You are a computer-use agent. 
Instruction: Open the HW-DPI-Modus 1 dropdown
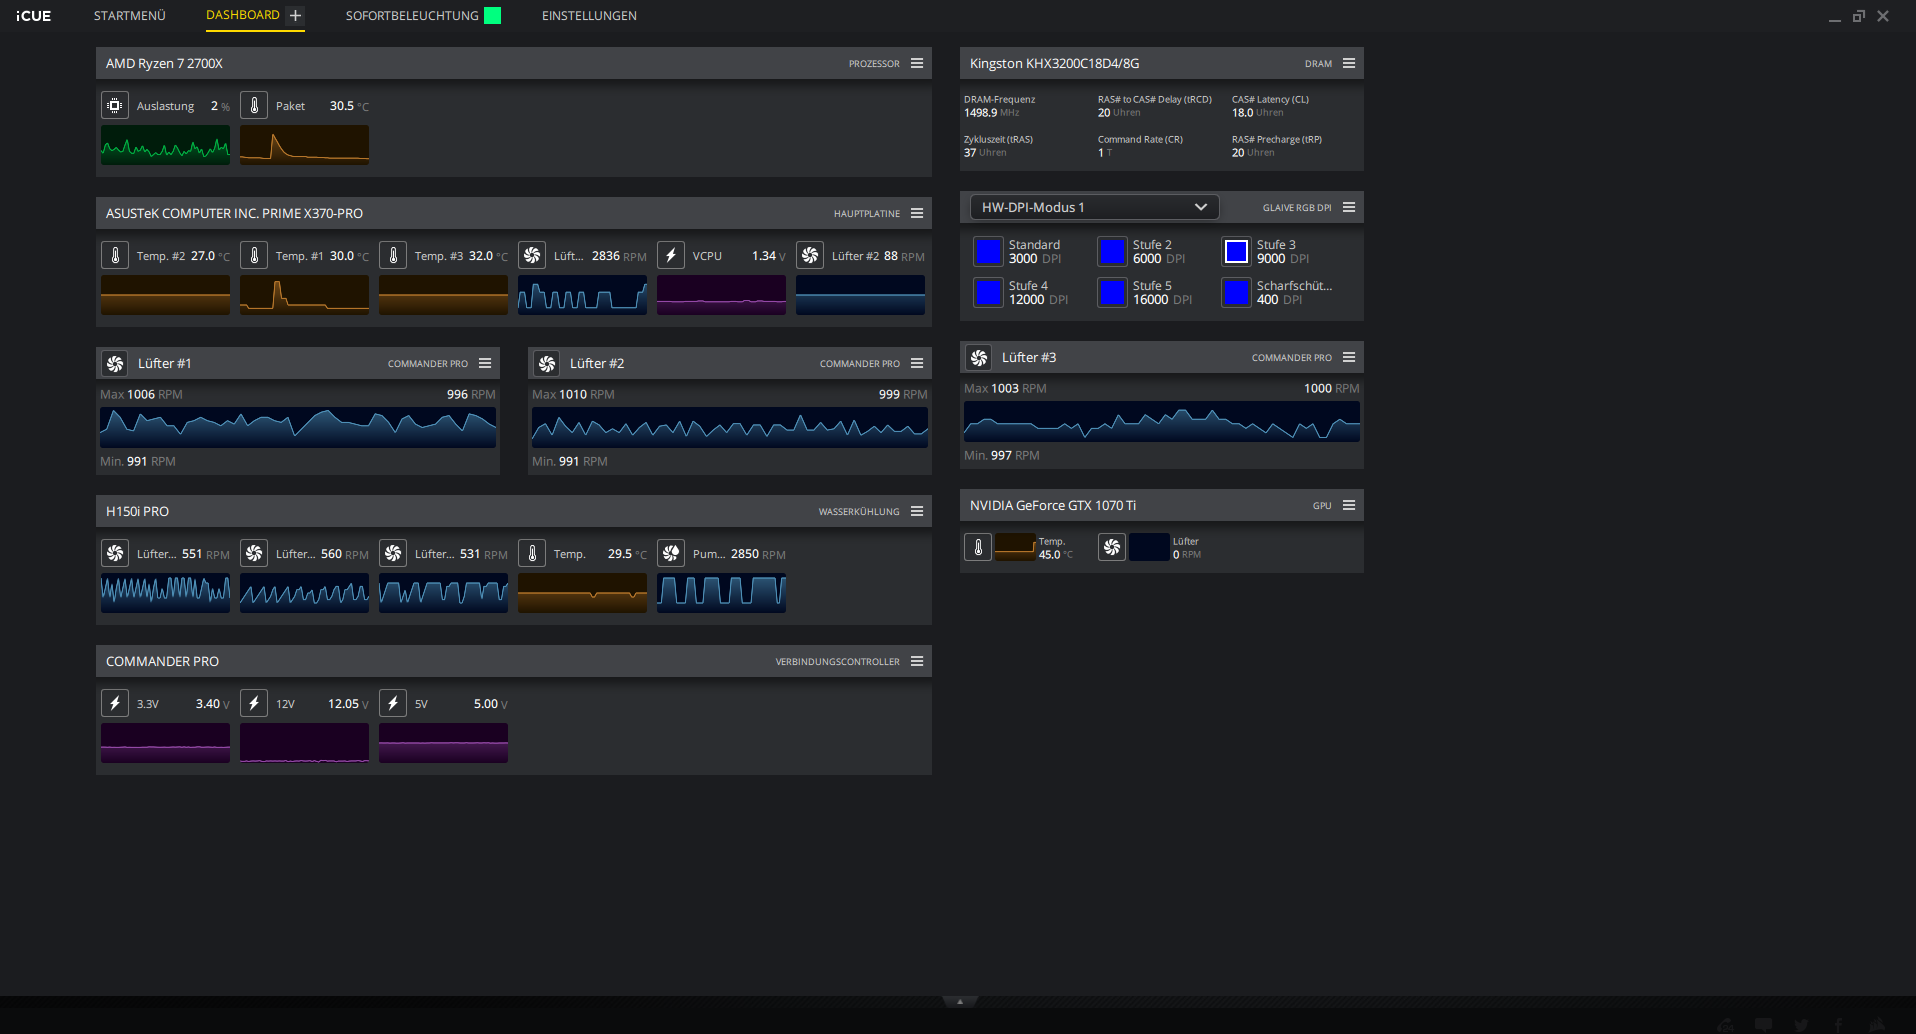pos(1094,207)
